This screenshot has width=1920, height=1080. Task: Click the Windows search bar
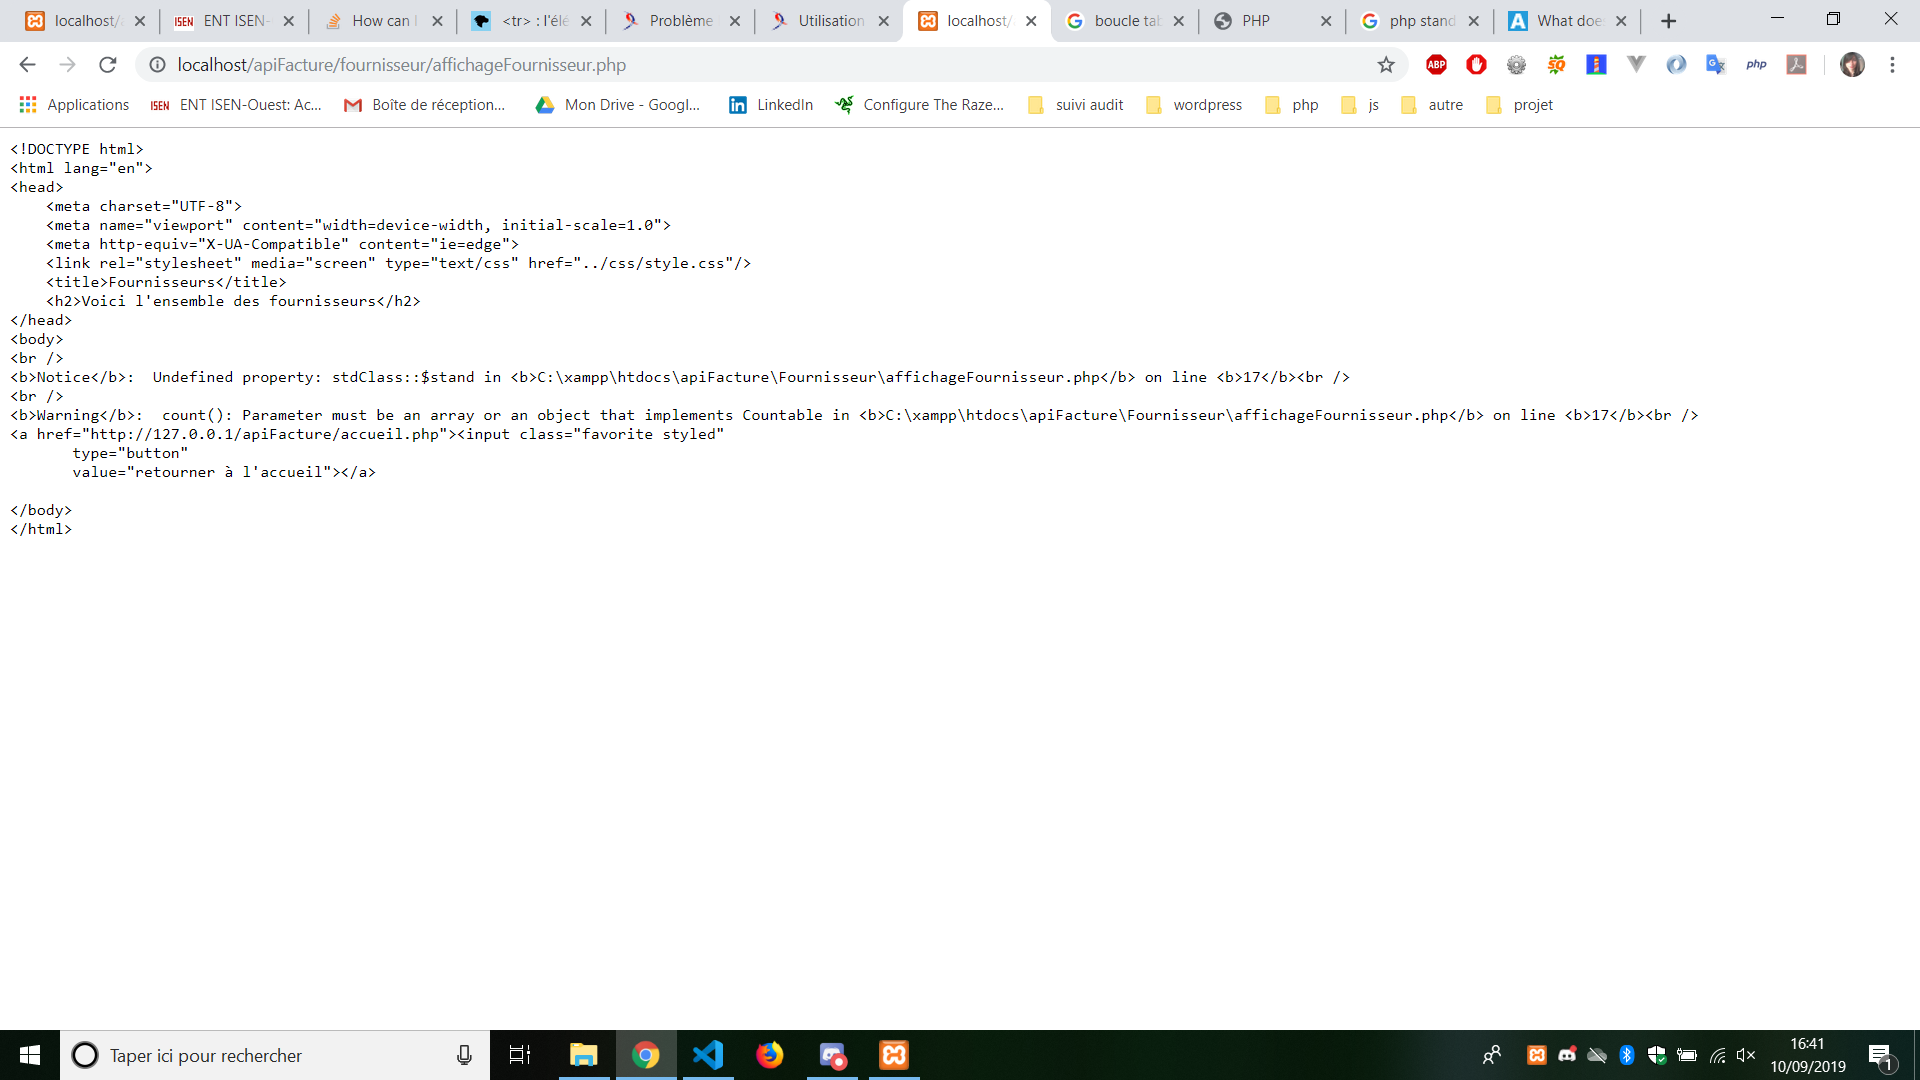264,1055
